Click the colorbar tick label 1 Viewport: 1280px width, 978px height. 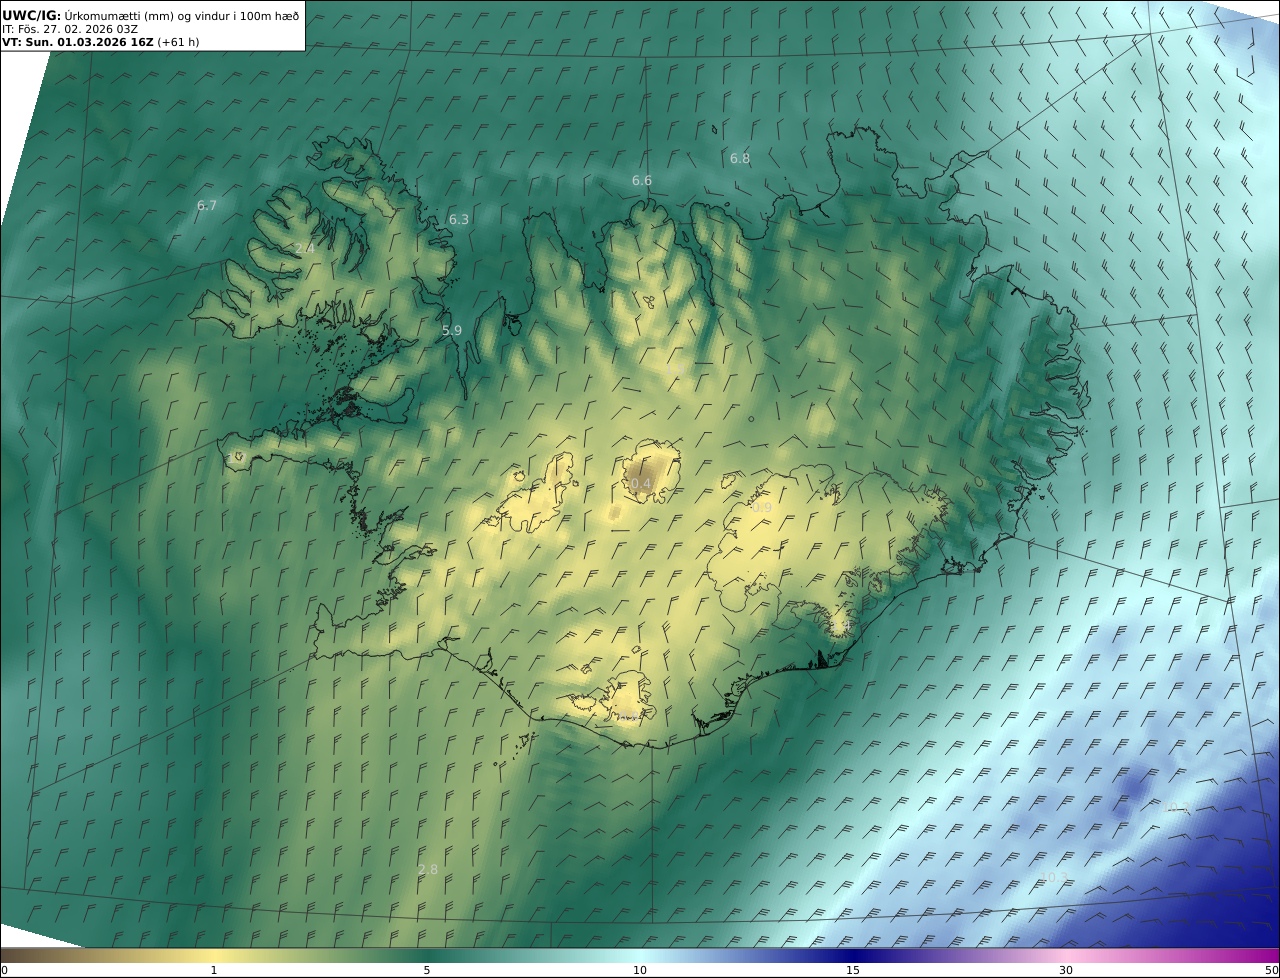[x=214, y=970]
